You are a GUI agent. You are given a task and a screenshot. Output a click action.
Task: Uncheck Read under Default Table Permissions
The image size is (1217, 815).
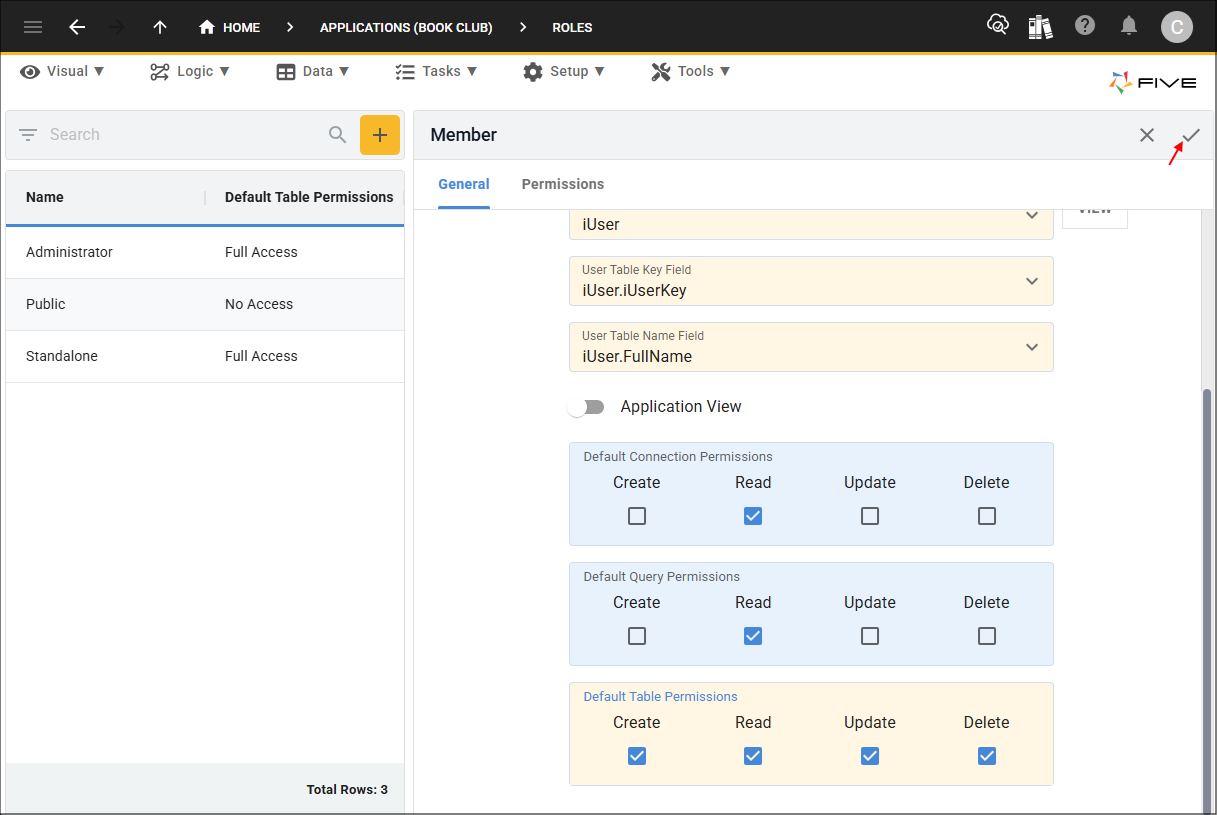(x=753, y=756)
